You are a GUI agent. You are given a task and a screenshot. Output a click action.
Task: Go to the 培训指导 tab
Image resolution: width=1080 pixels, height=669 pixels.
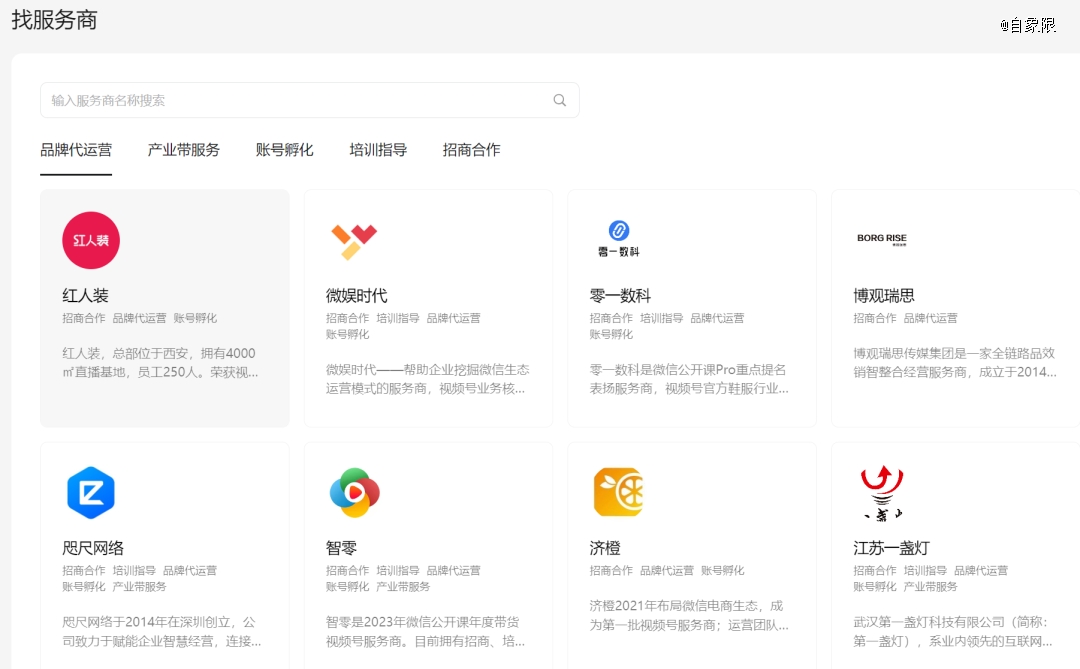pos(378,150)
